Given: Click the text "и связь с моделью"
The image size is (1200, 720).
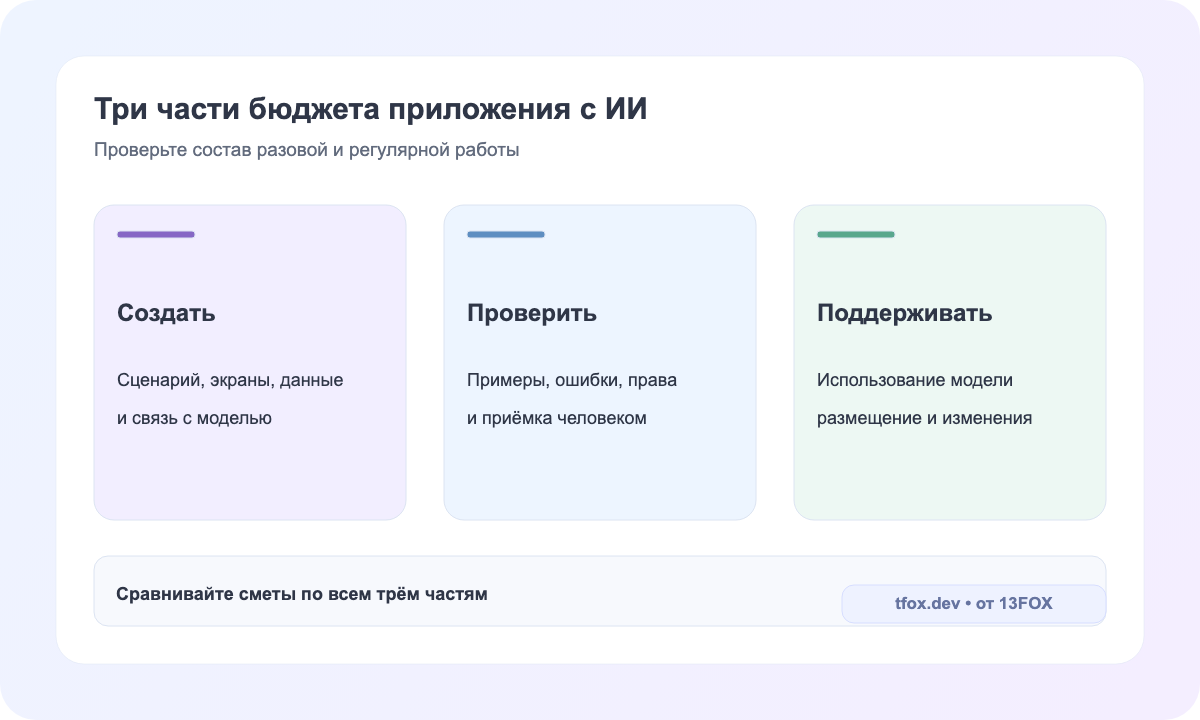Looking at the screenshot, I should tap(194, 418).
